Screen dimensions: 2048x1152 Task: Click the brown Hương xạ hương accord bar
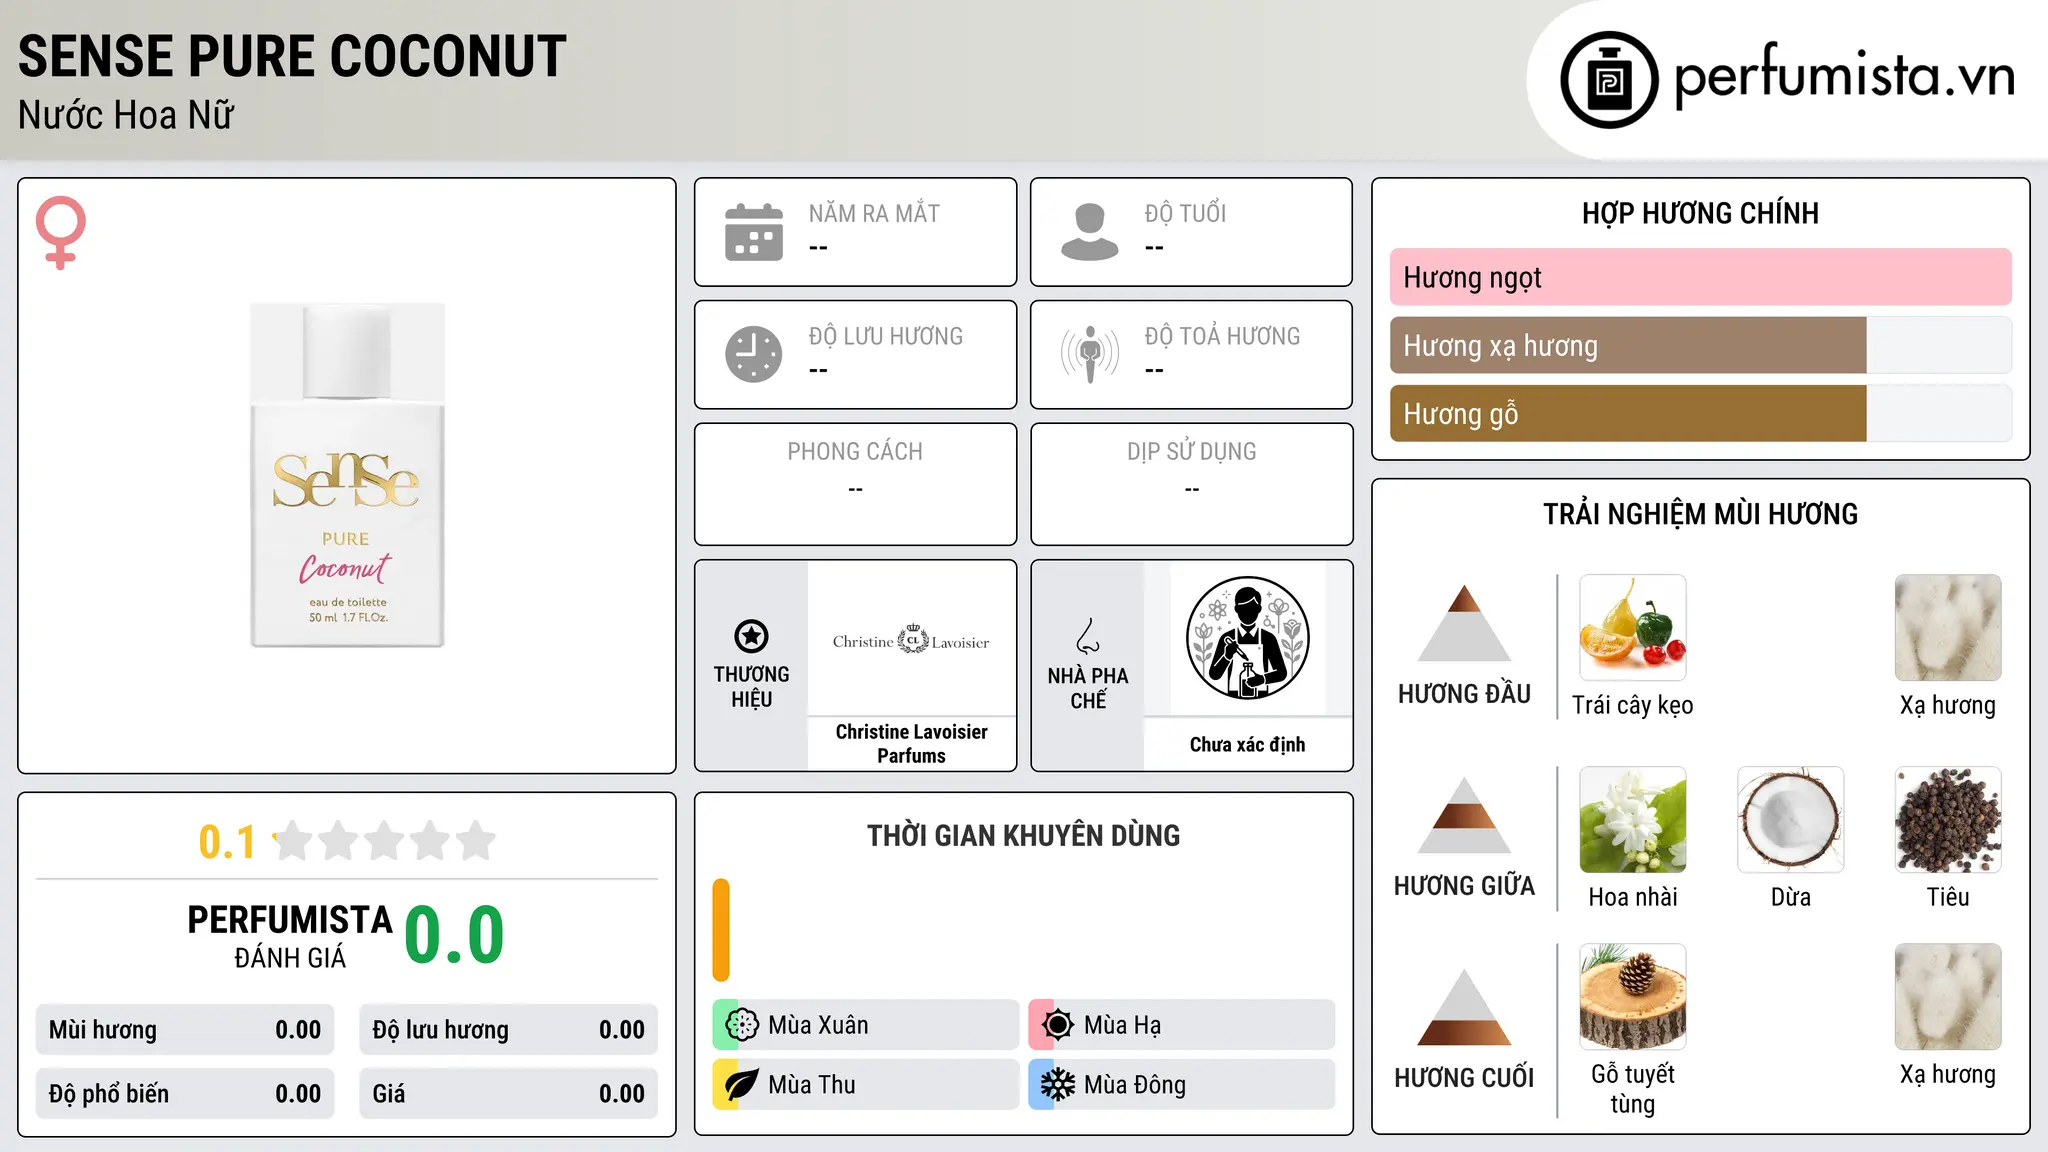pos(1628,345)
